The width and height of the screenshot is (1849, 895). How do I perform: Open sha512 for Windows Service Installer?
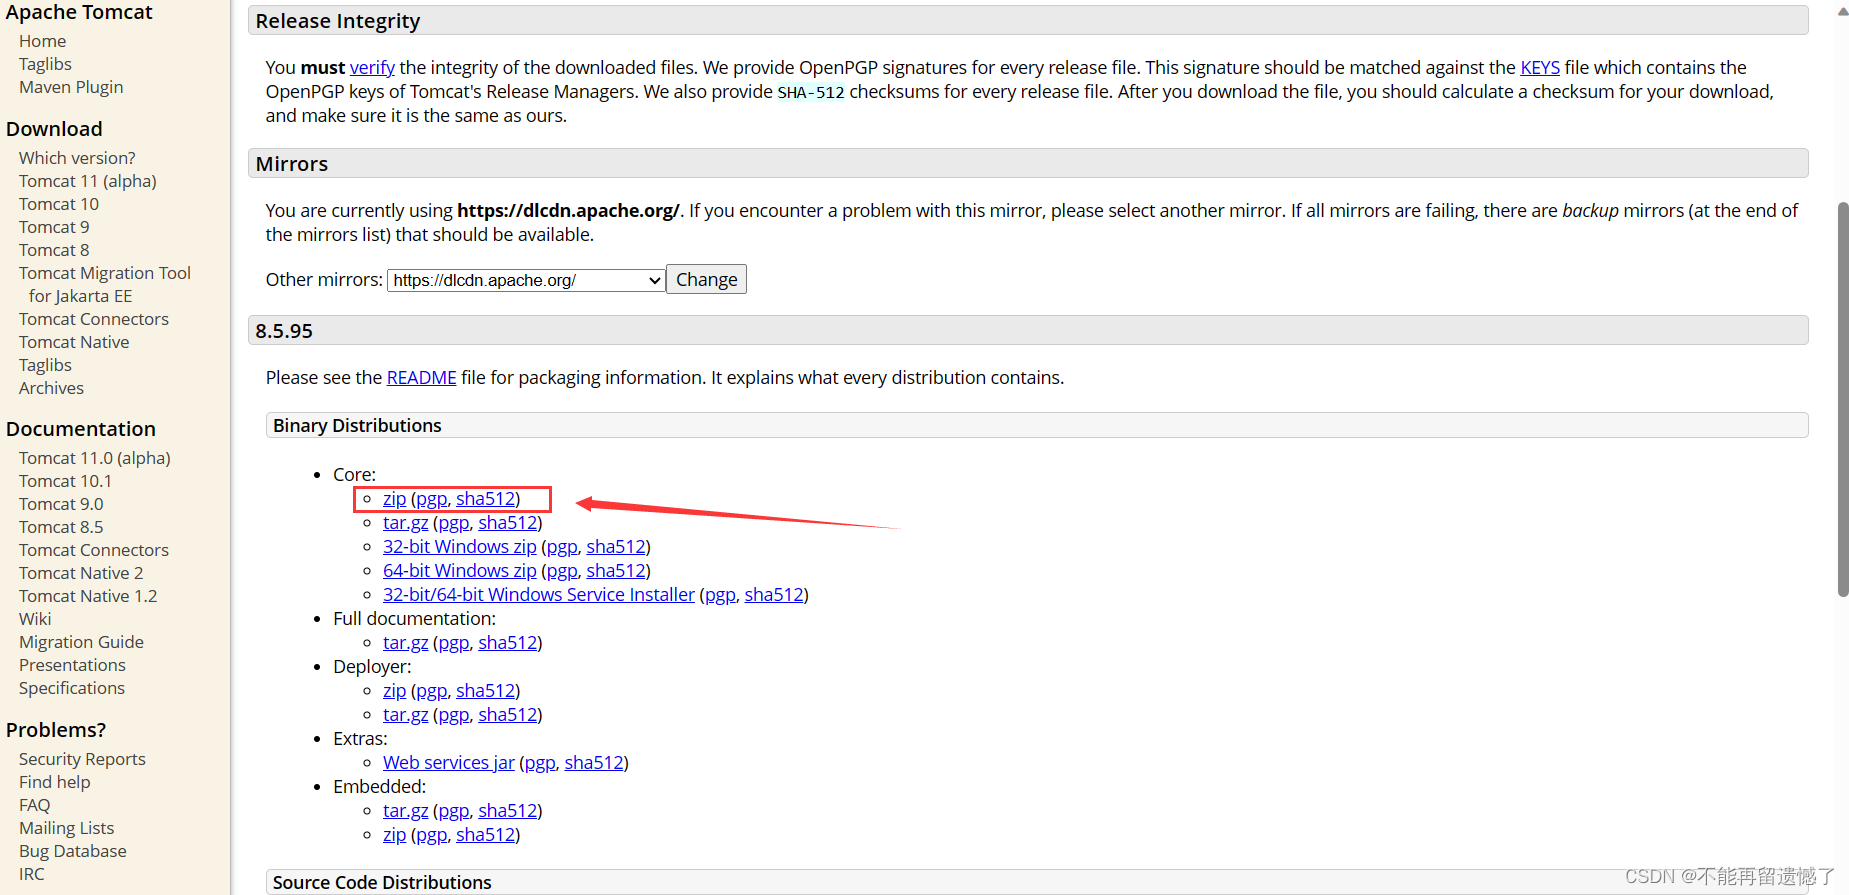(x=774, y=594)
